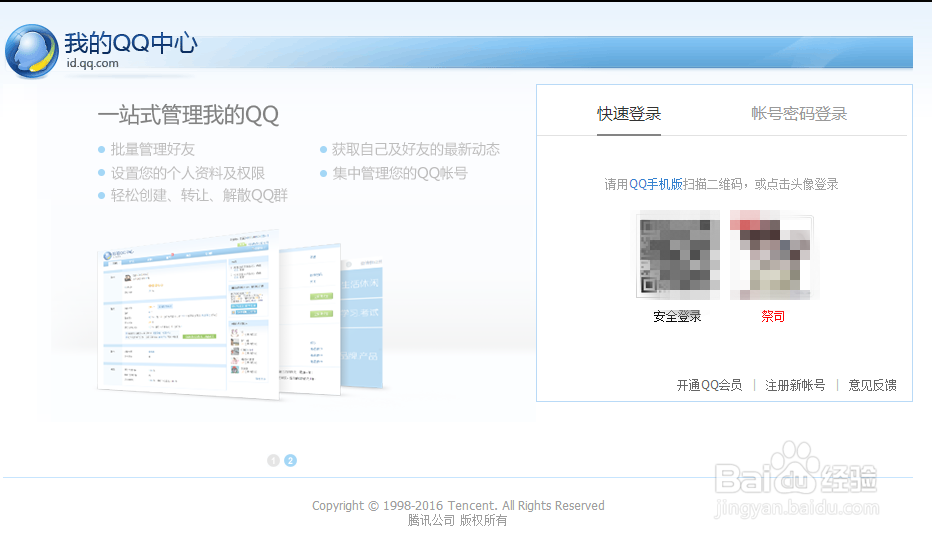Click the 一站式管理我的QQ heading

click(188, 115)
